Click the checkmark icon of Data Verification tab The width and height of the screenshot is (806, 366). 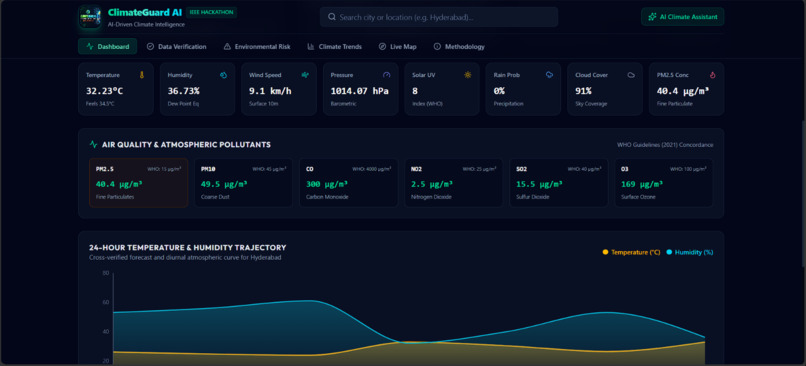(x=151, y=46)
